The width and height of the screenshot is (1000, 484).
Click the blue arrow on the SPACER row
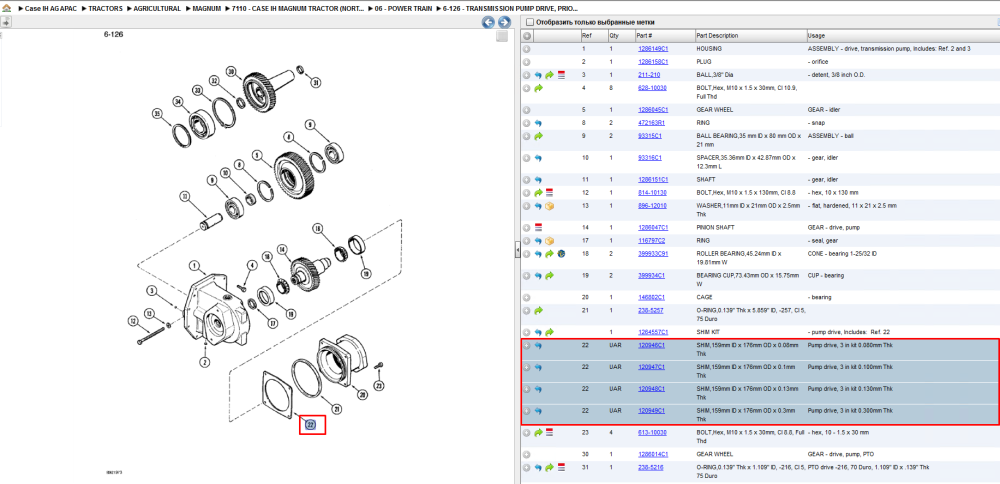tap(538, 158)
